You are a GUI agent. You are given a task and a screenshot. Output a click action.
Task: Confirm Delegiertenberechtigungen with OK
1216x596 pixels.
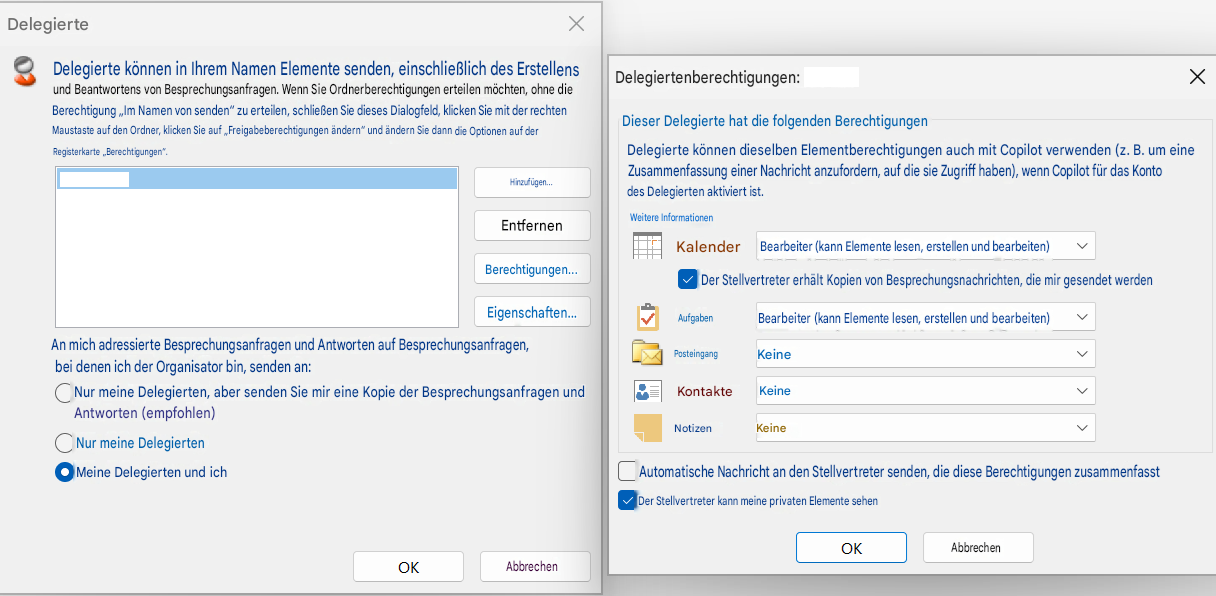(851, 548)
